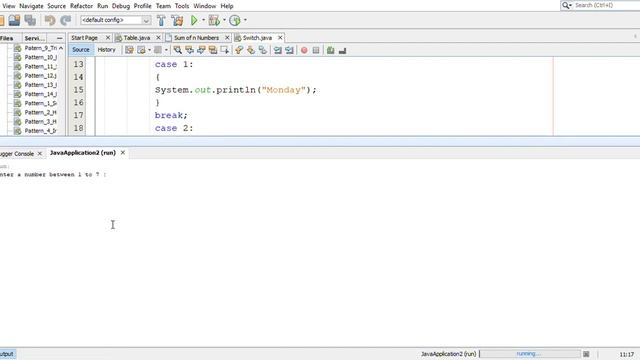Click Previous Bookmark icon
This screenshot has width=640, height=360.
(239, 50)
